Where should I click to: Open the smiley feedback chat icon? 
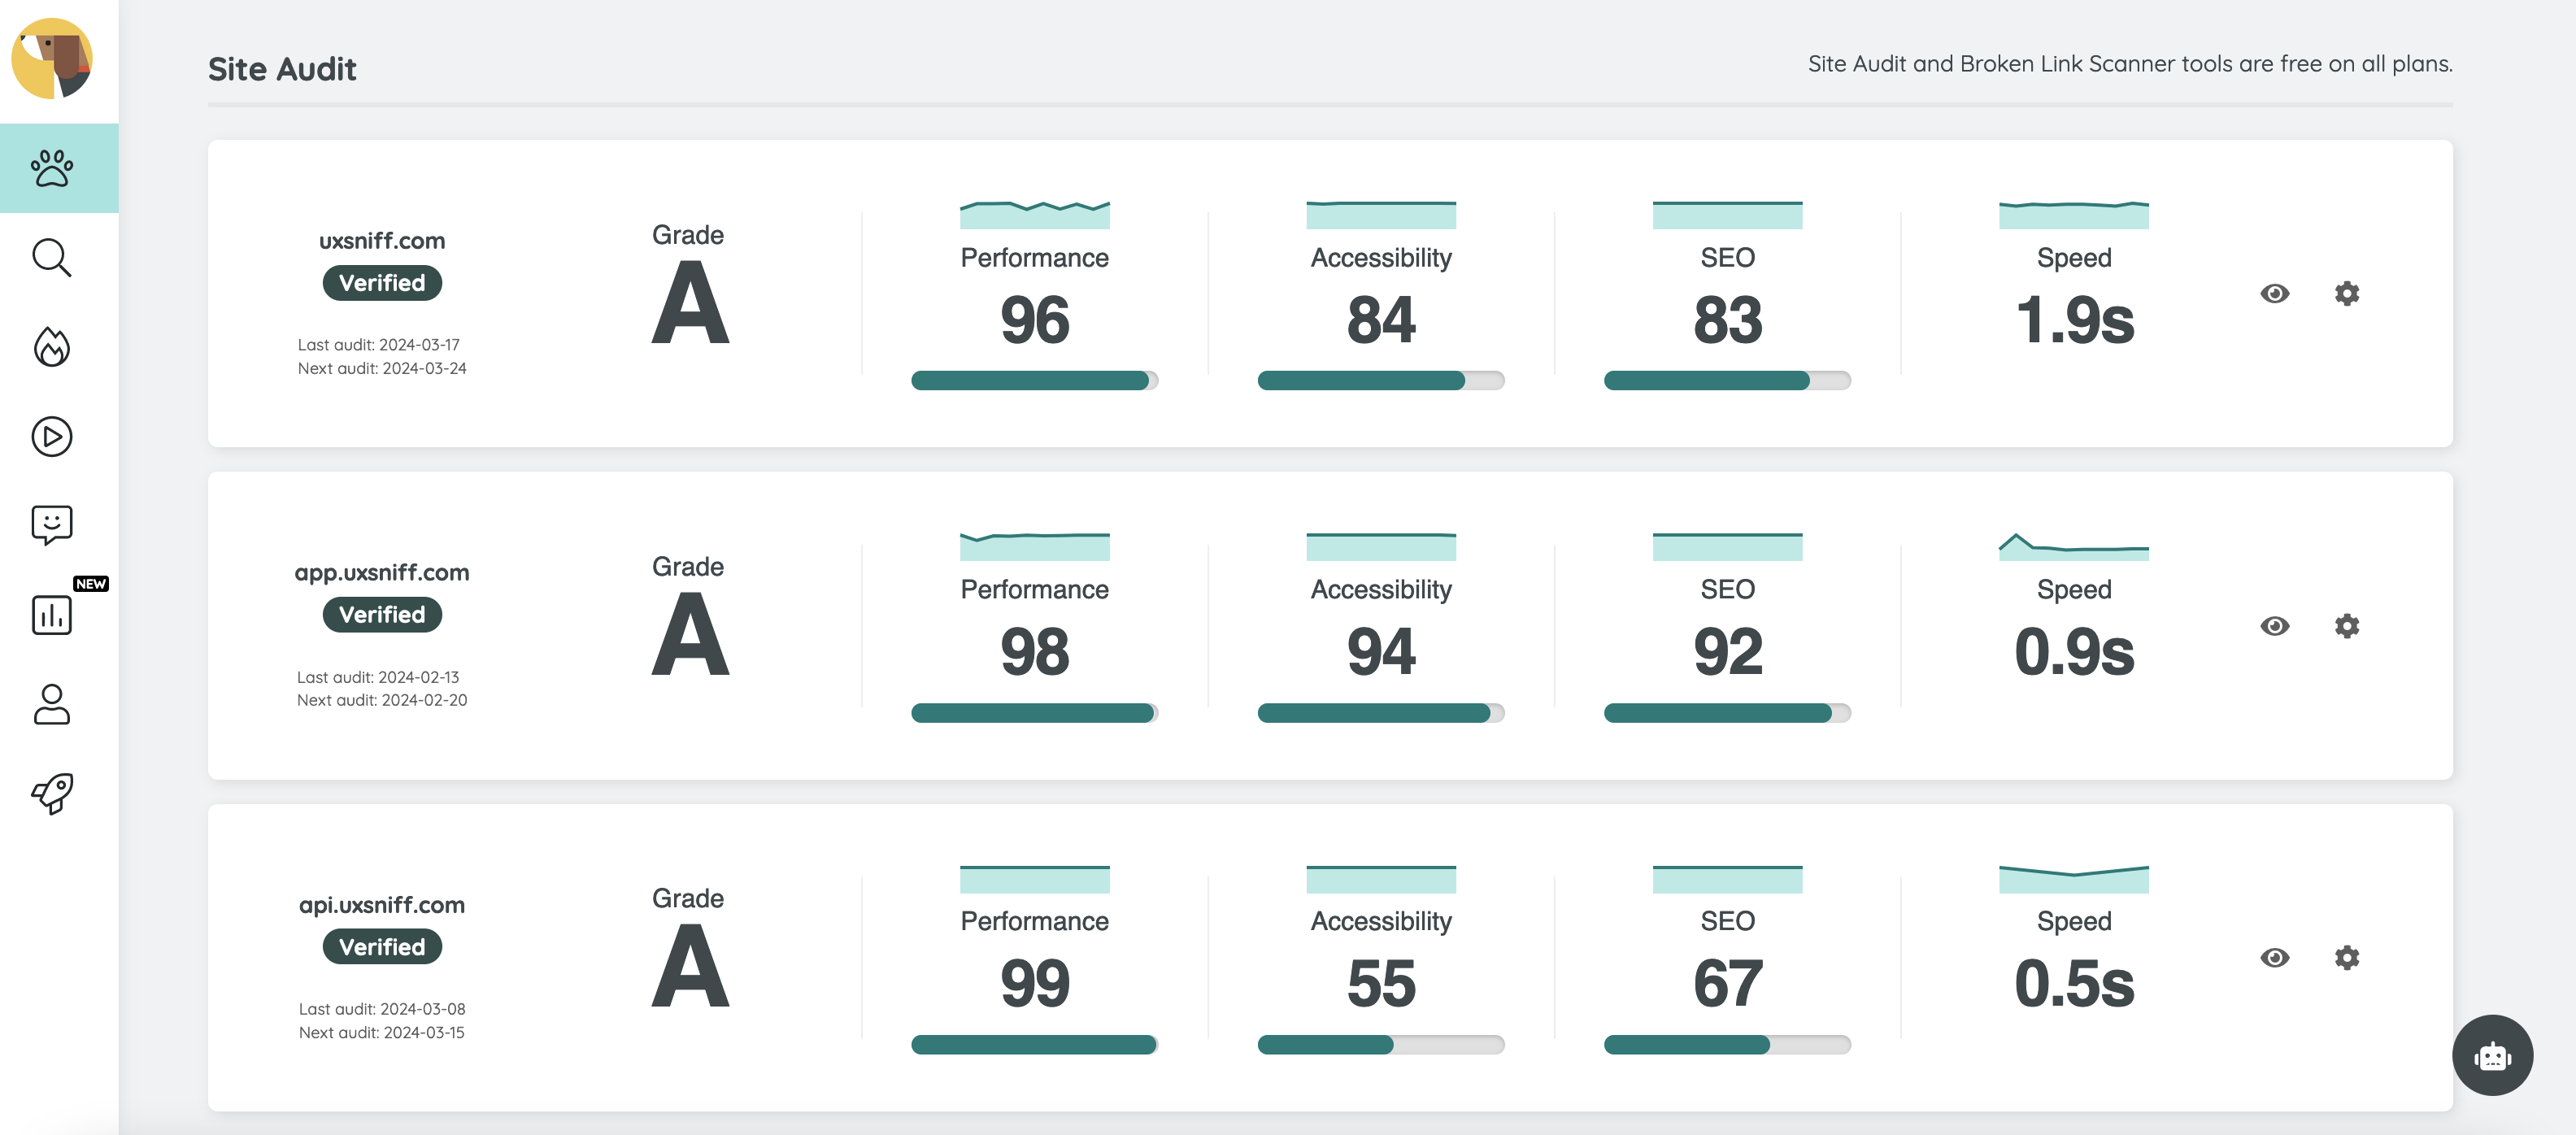click(52, 525)
